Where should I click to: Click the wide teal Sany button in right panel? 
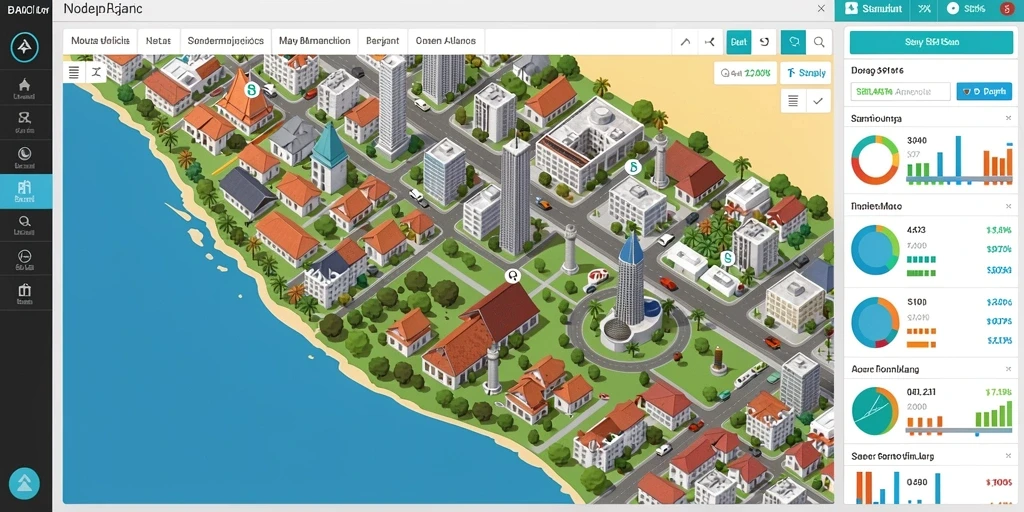tap(932, 42)
